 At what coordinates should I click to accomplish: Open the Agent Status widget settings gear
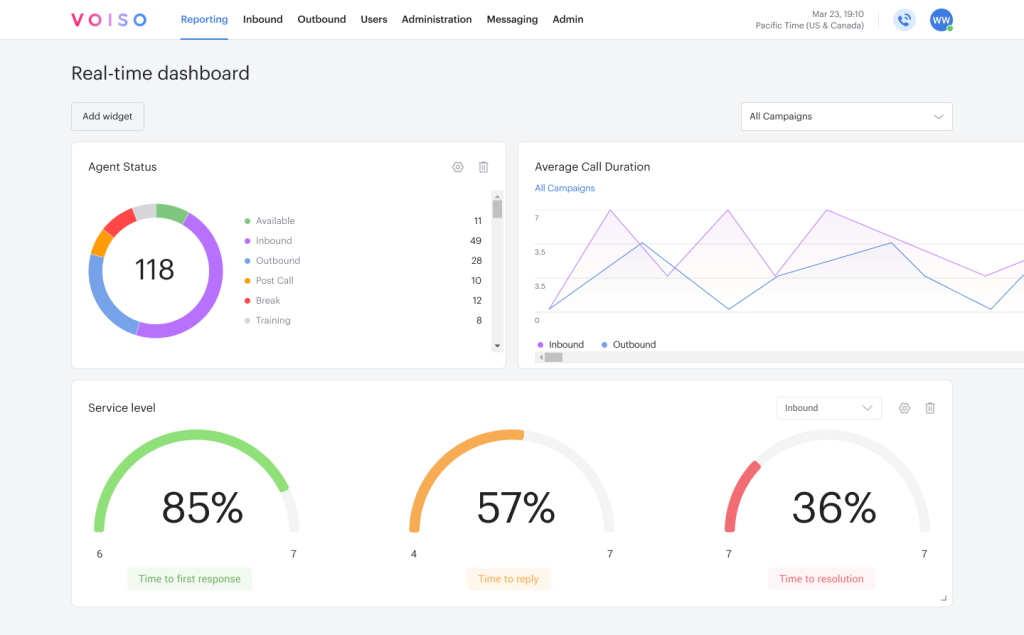(x=458, y=167)
